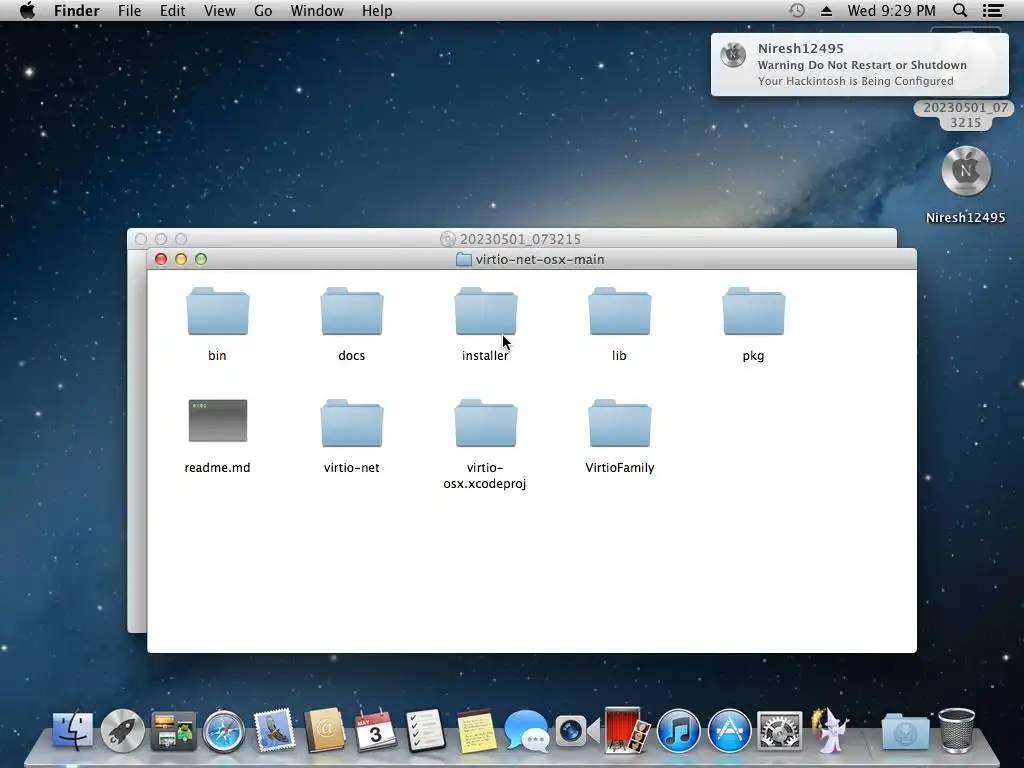The image size is (1024, 768).
Task: Open the Go menu
Action: (263, 11)
